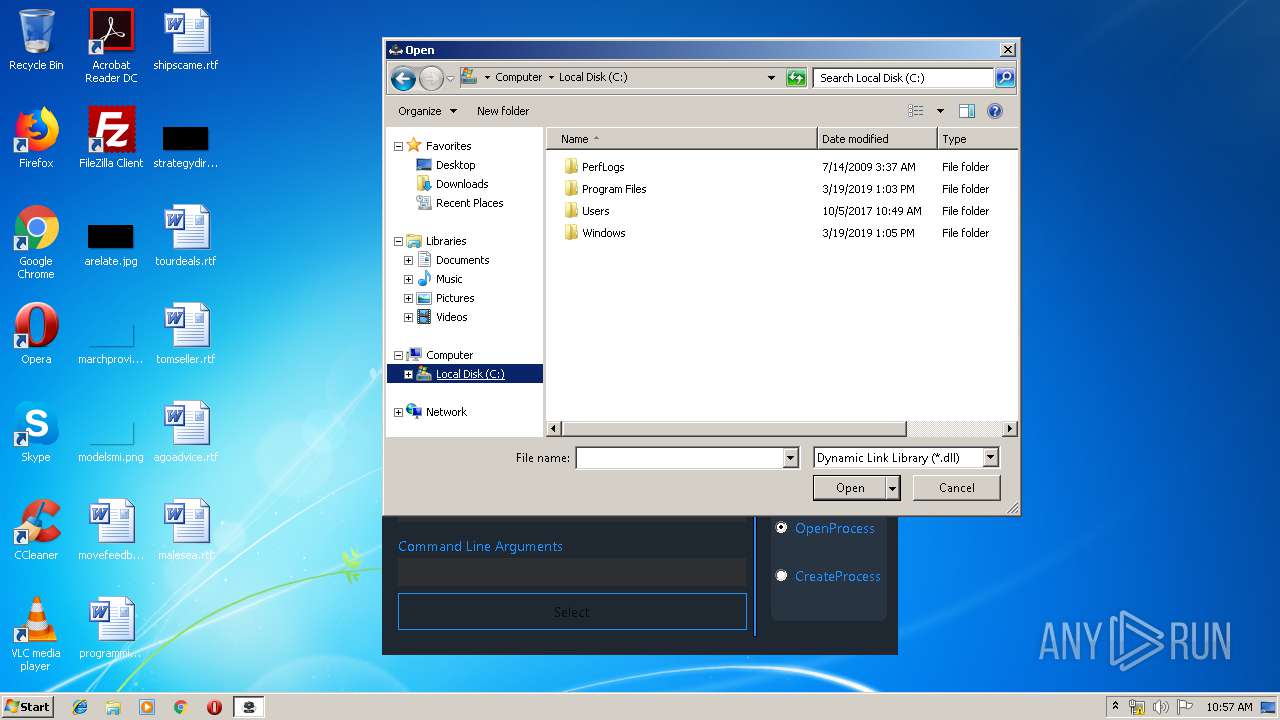1280x720 pixels.
Task: Click the Search Local Disk (C:) box
Action: (x=904, y=78)
